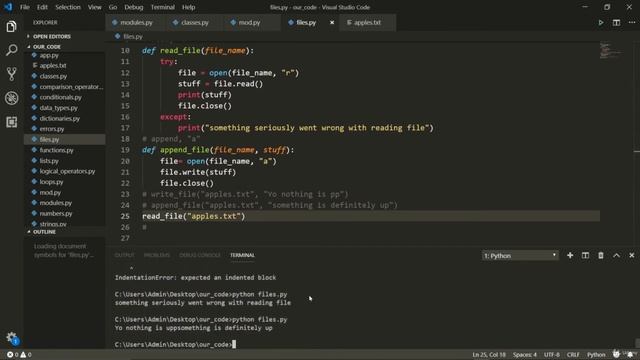The height and width of the screenshot is (360, 640).
Task: Open the Debug menu
Action: point(133,7)
